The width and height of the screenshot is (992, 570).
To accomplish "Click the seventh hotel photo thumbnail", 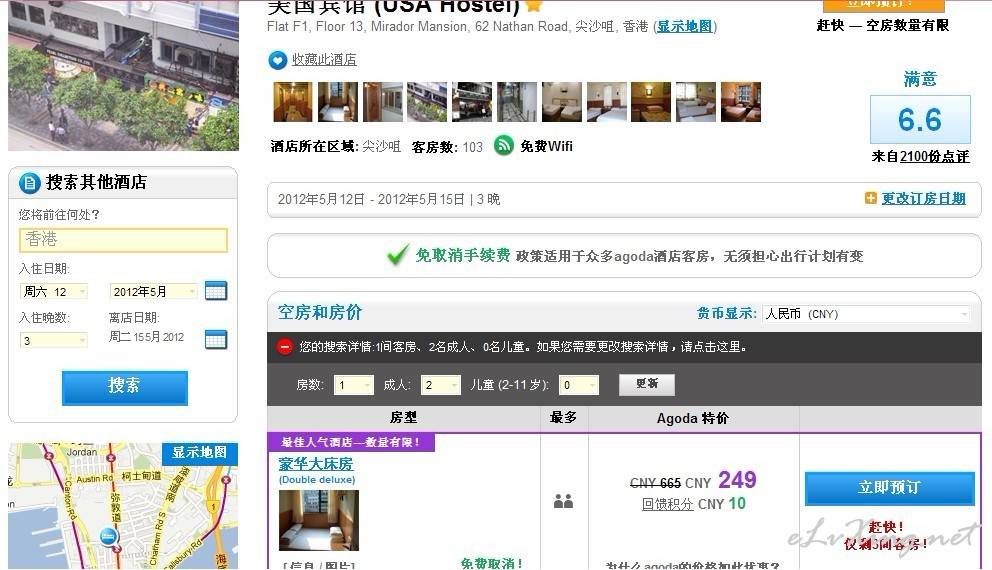I will [562, 101].
